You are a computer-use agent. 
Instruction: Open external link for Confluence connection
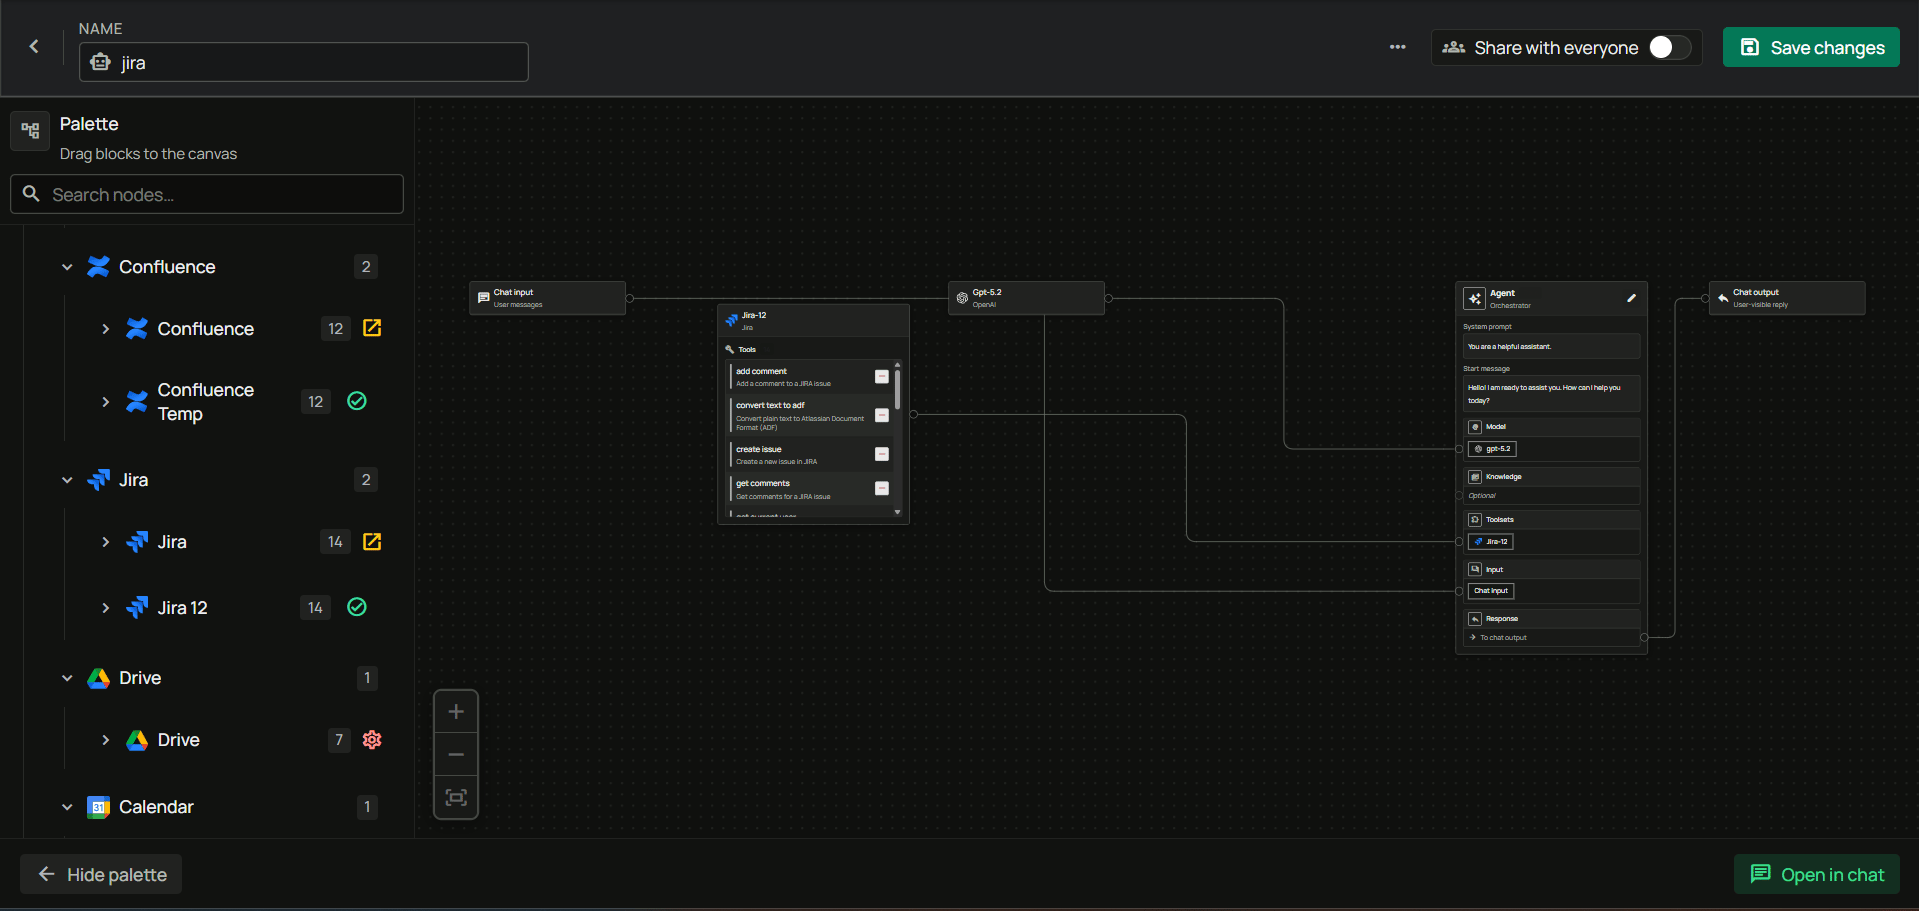(x=372, y=328)
